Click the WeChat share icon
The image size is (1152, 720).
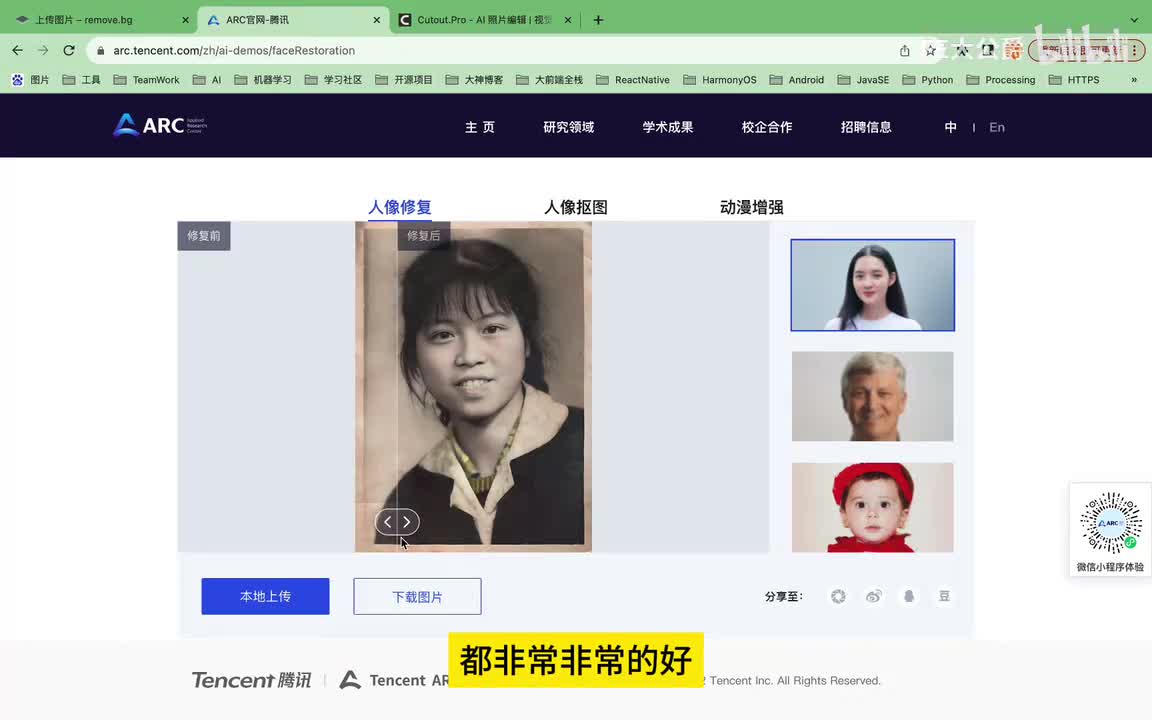838,596
